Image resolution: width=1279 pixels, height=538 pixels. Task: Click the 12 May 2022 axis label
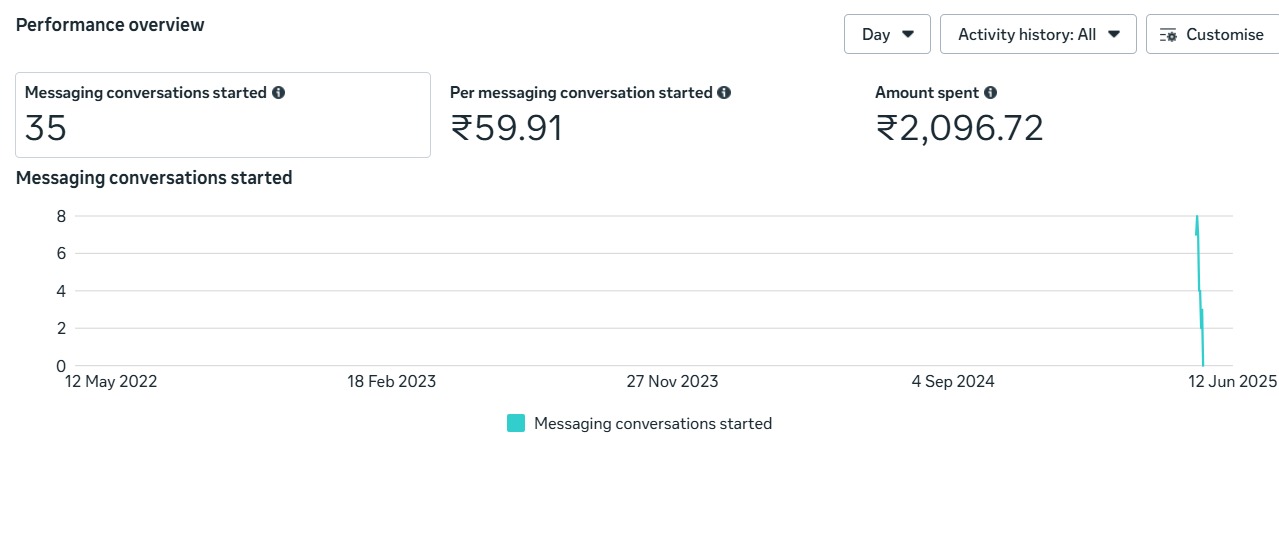(x=111, y=381)
